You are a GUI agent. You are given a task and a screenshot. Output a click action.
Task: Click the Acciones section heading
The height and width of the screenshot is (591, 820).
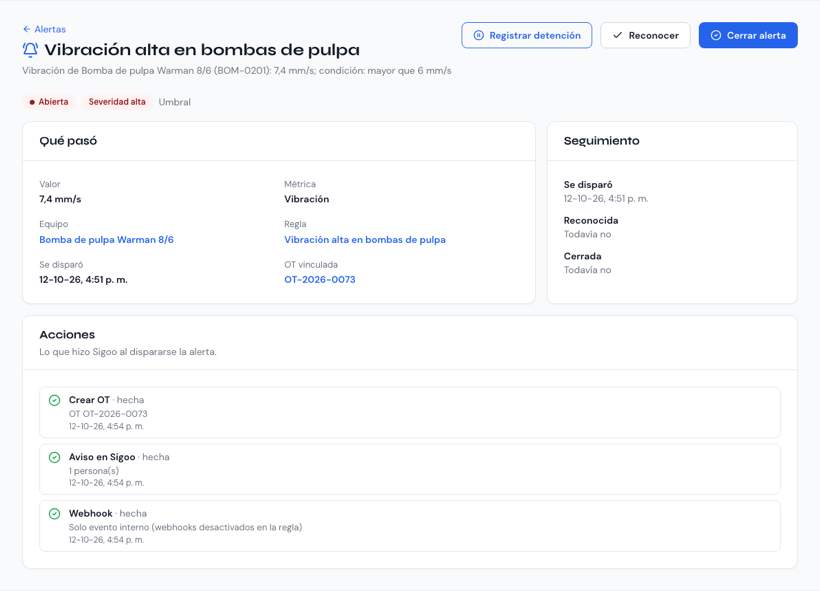(x=67, y=335)
